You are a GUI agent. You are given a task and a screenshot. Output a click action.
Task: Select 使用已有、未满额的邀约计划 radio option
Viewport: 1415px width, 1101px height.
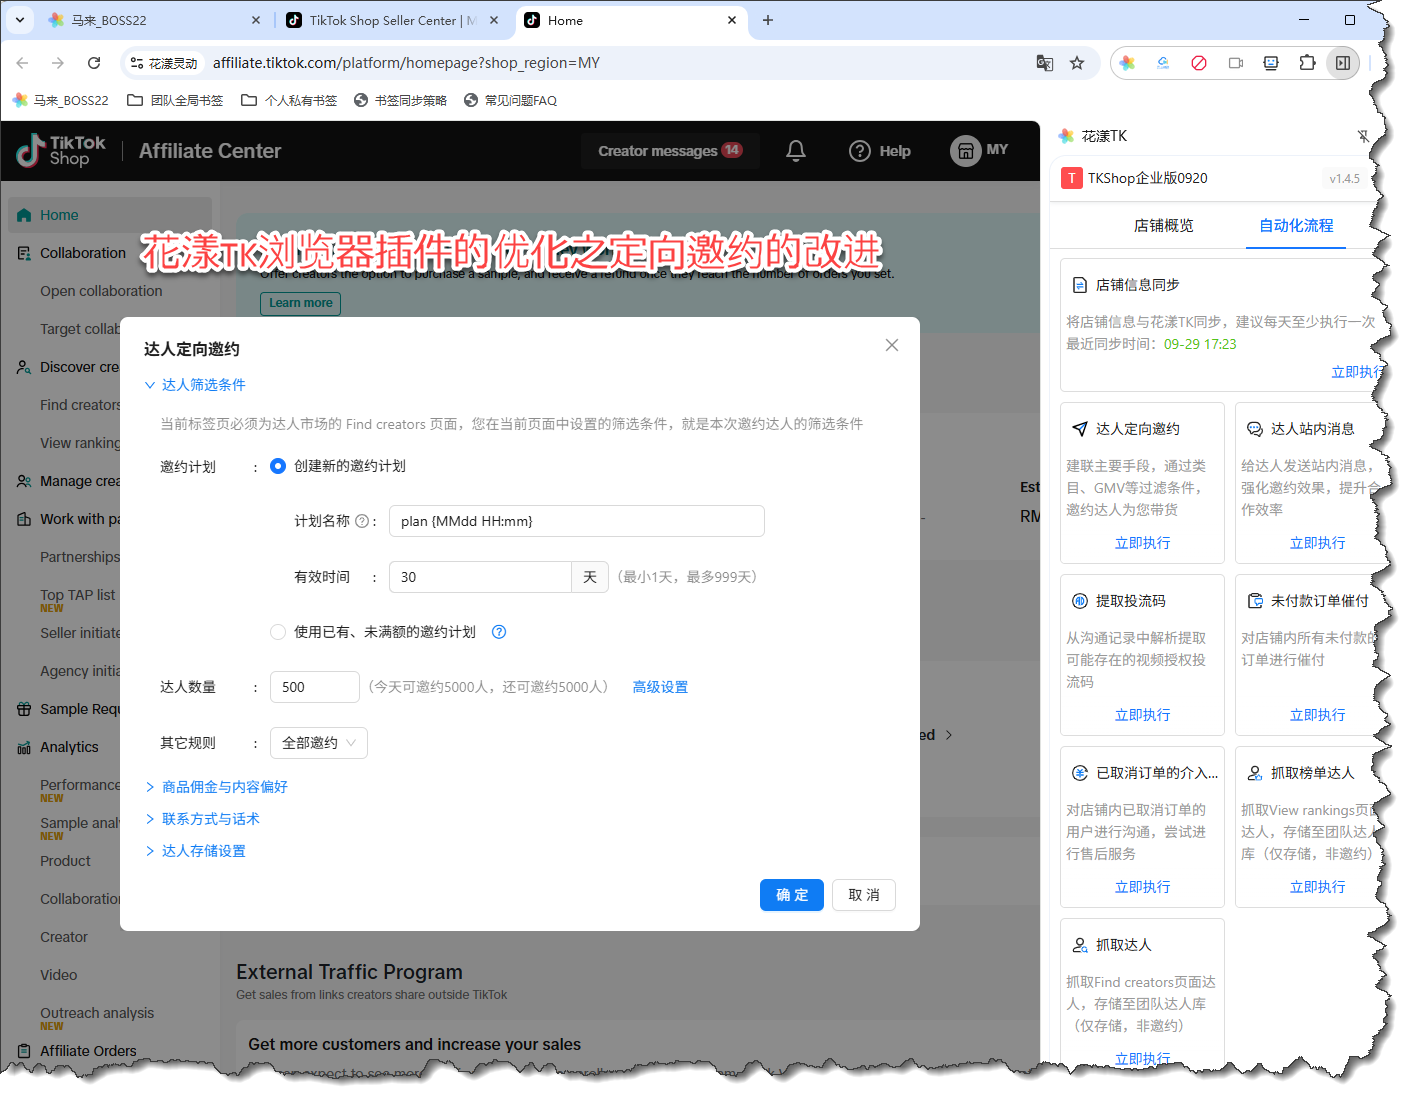click(x=278, y=632)
